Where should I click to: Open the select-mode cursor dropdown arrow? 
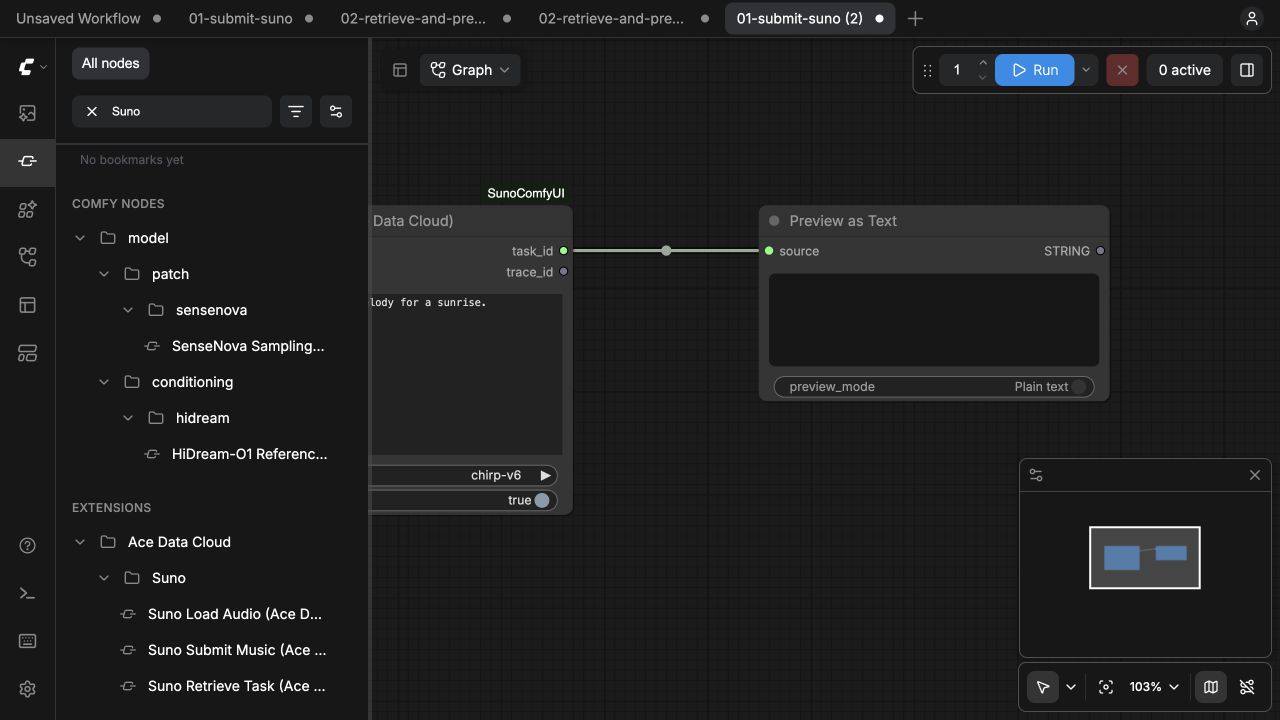click(1071, 687)
